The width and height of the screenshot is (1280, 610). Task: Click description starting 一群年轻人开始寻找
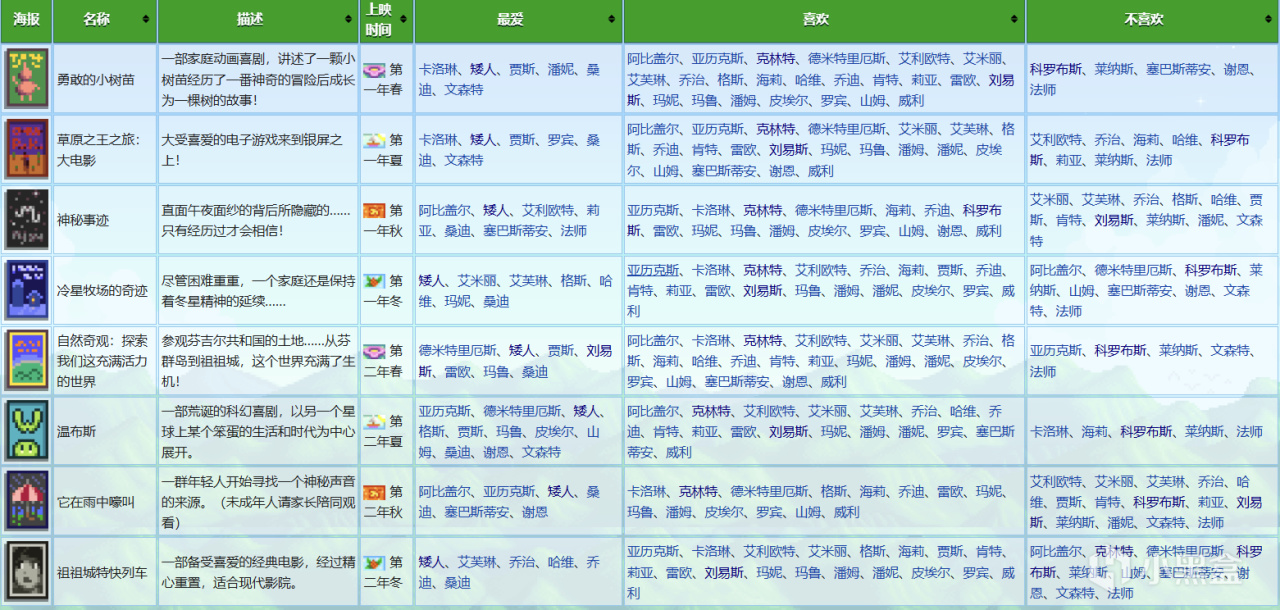(257, 502)
